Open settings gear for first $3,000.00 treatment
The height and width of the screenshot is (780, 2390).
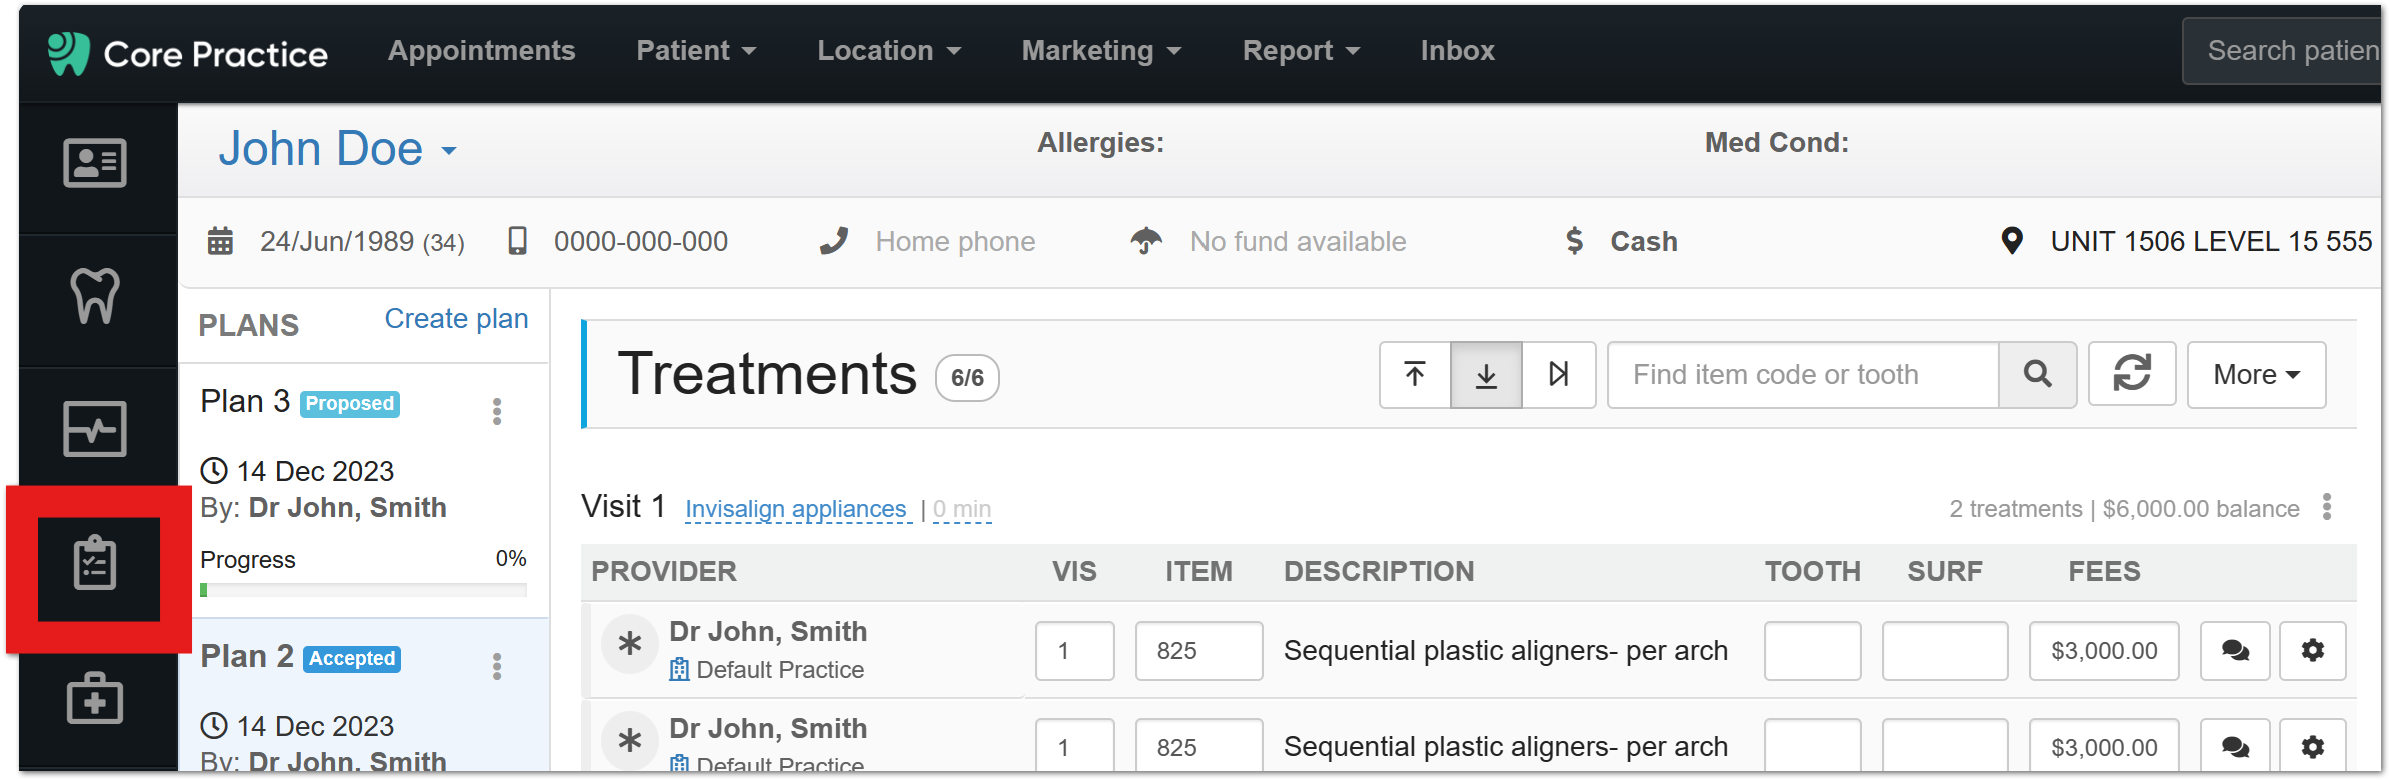coord(2312,651)
